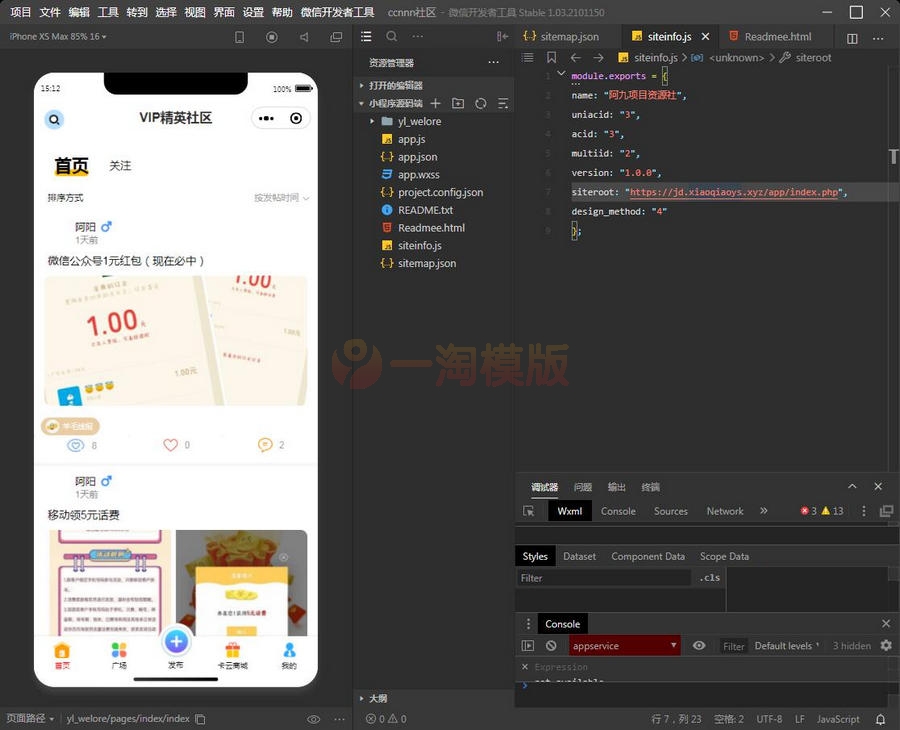900x730 pixels.
Task: Click the phone rotate device icon
Action: (x=239, y=37)
